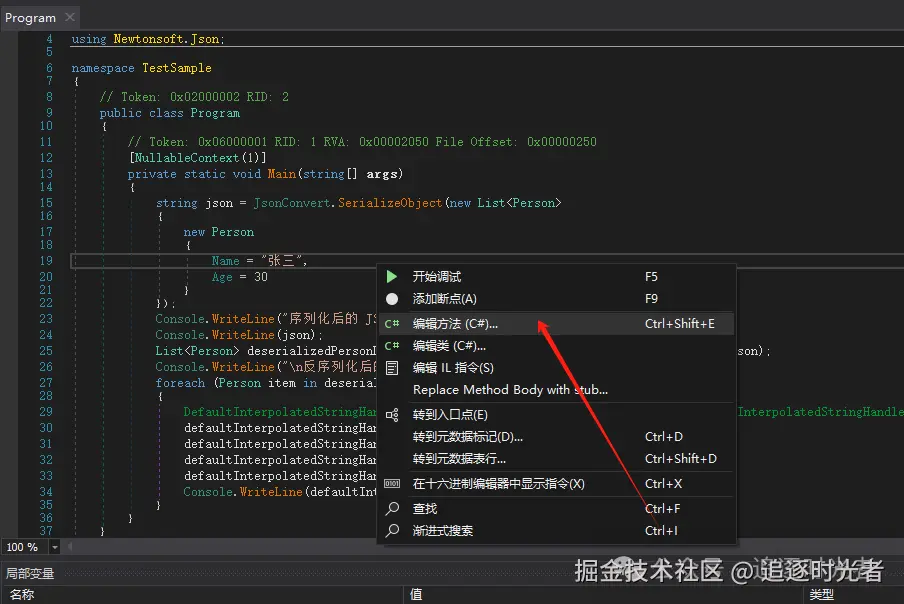Click Newtonsoft.Json in the using line
The height and width of the screenshot is (604, 904).
pos(167,39)
